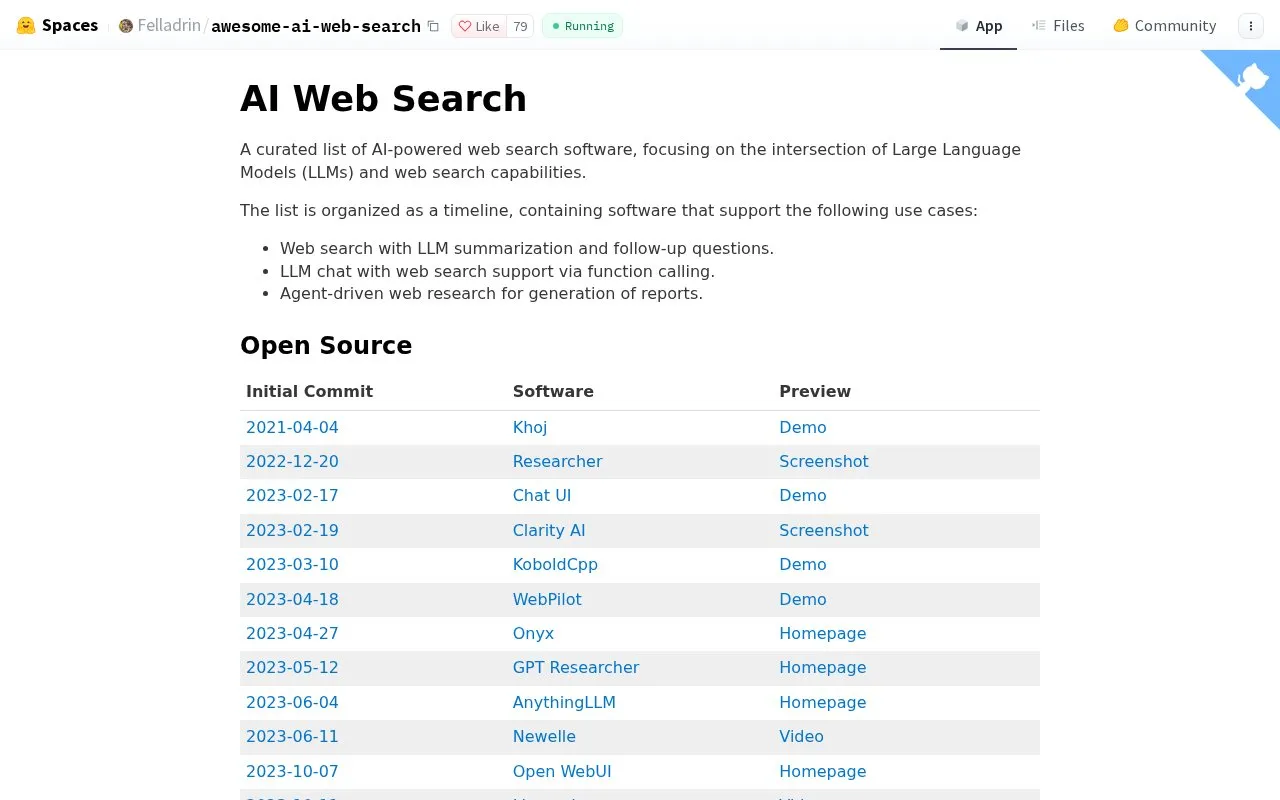Viewport: 1280px width, 800px height.
Task: Open the Hugging Face Spaces logo
Action: click(x=57, y=26)
